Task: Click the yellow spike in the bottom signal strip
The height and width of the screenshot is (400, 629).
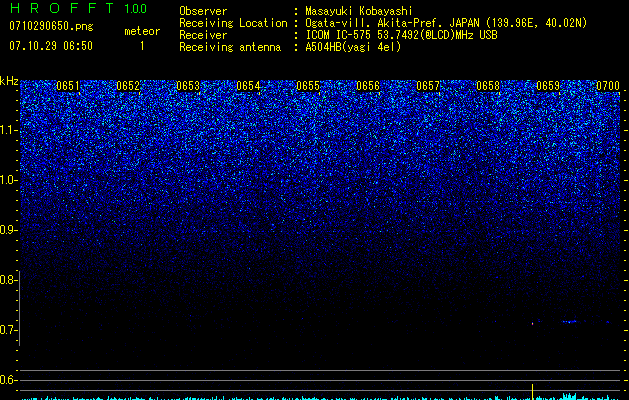Action: coord(532,392)
